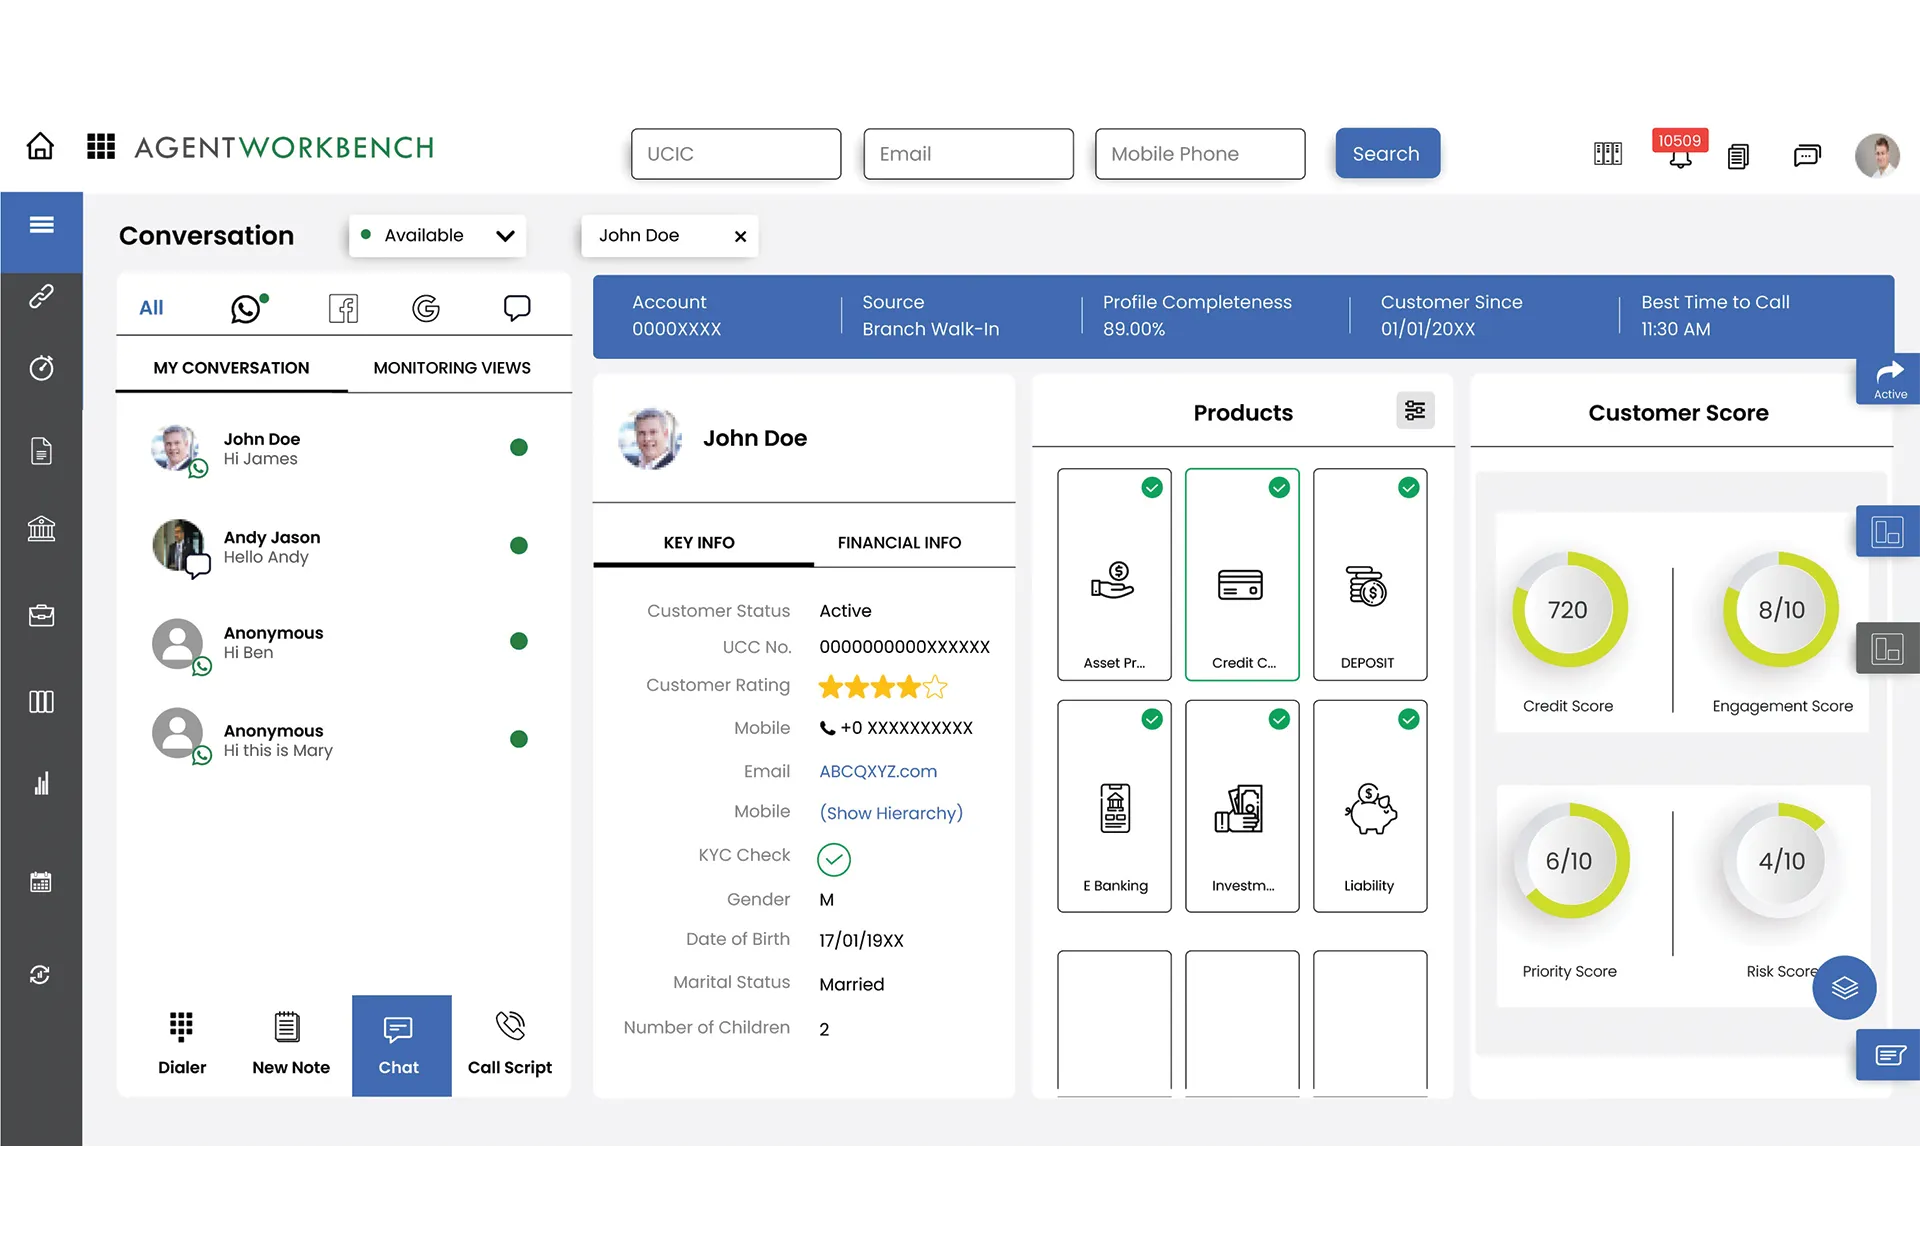Show Hierarchy for mobile field

891,813
